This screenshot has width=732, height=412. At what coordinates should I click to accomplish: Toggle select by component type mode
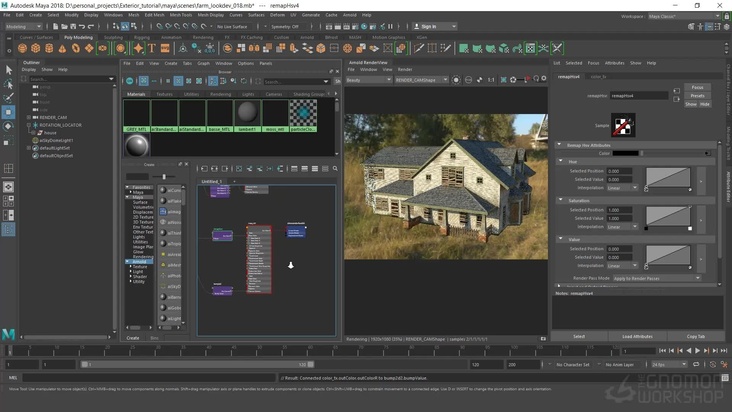tap(134, 27)
